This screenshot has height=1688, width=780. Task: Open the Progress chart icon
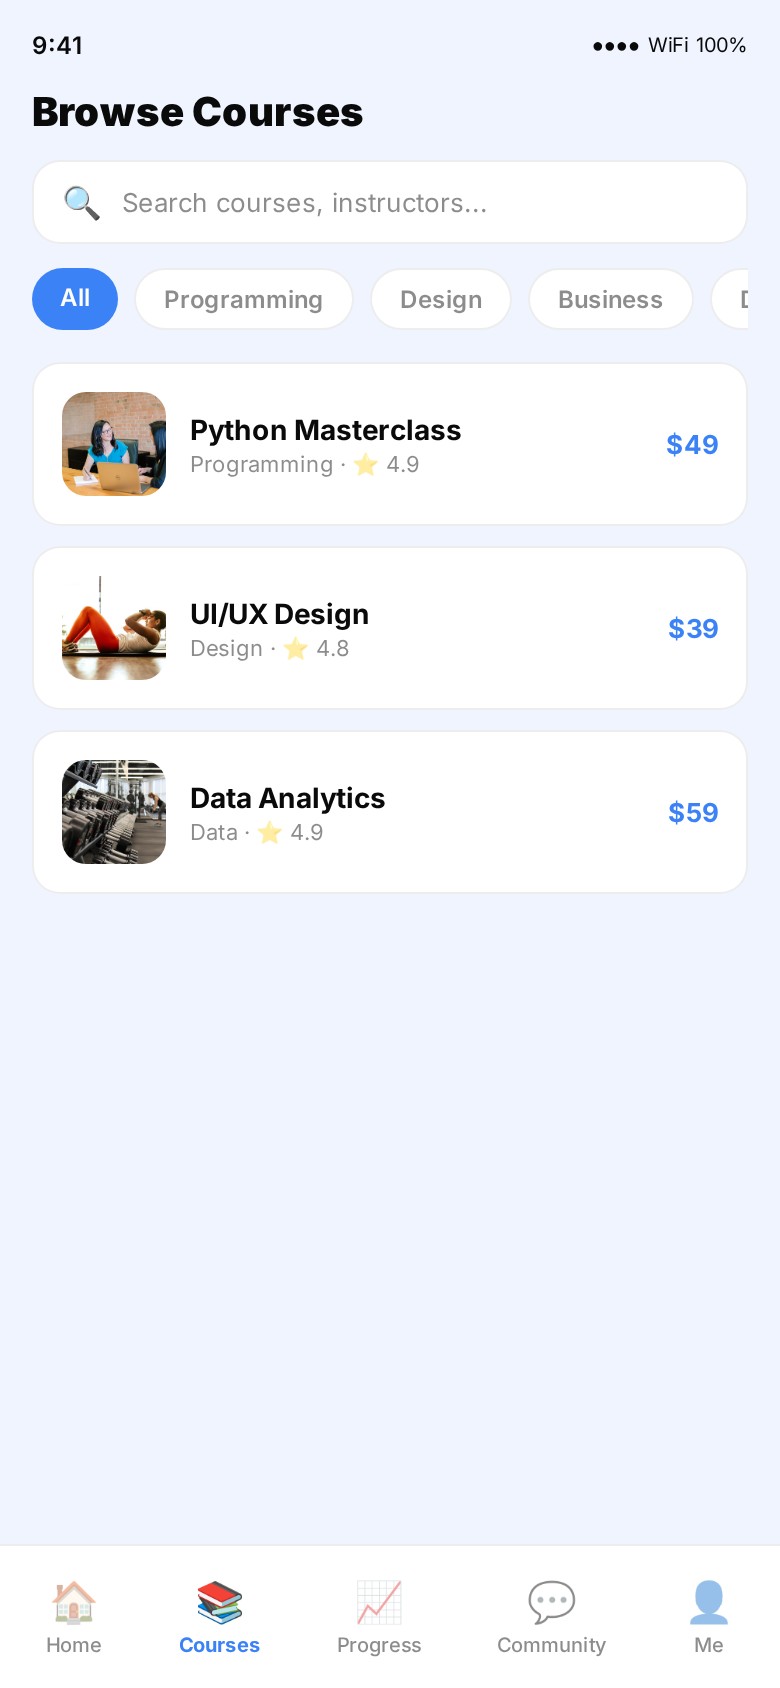pos(379,1601)
